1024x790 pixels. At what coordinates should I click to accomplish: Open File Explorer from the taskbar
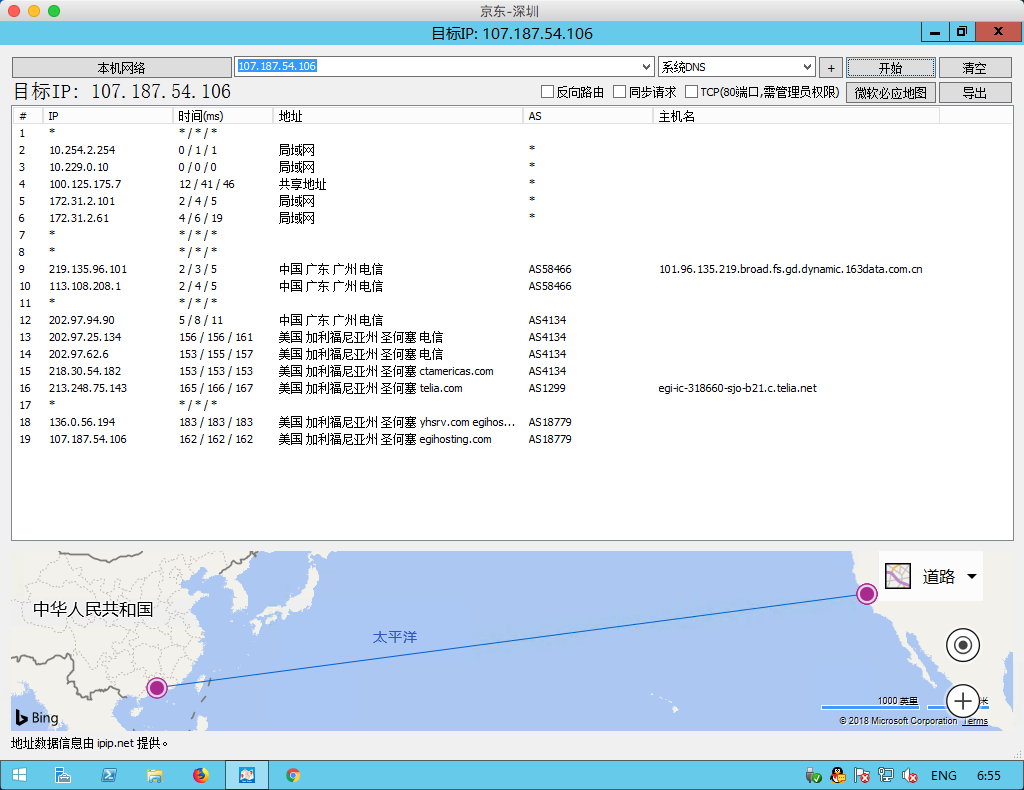155,775
